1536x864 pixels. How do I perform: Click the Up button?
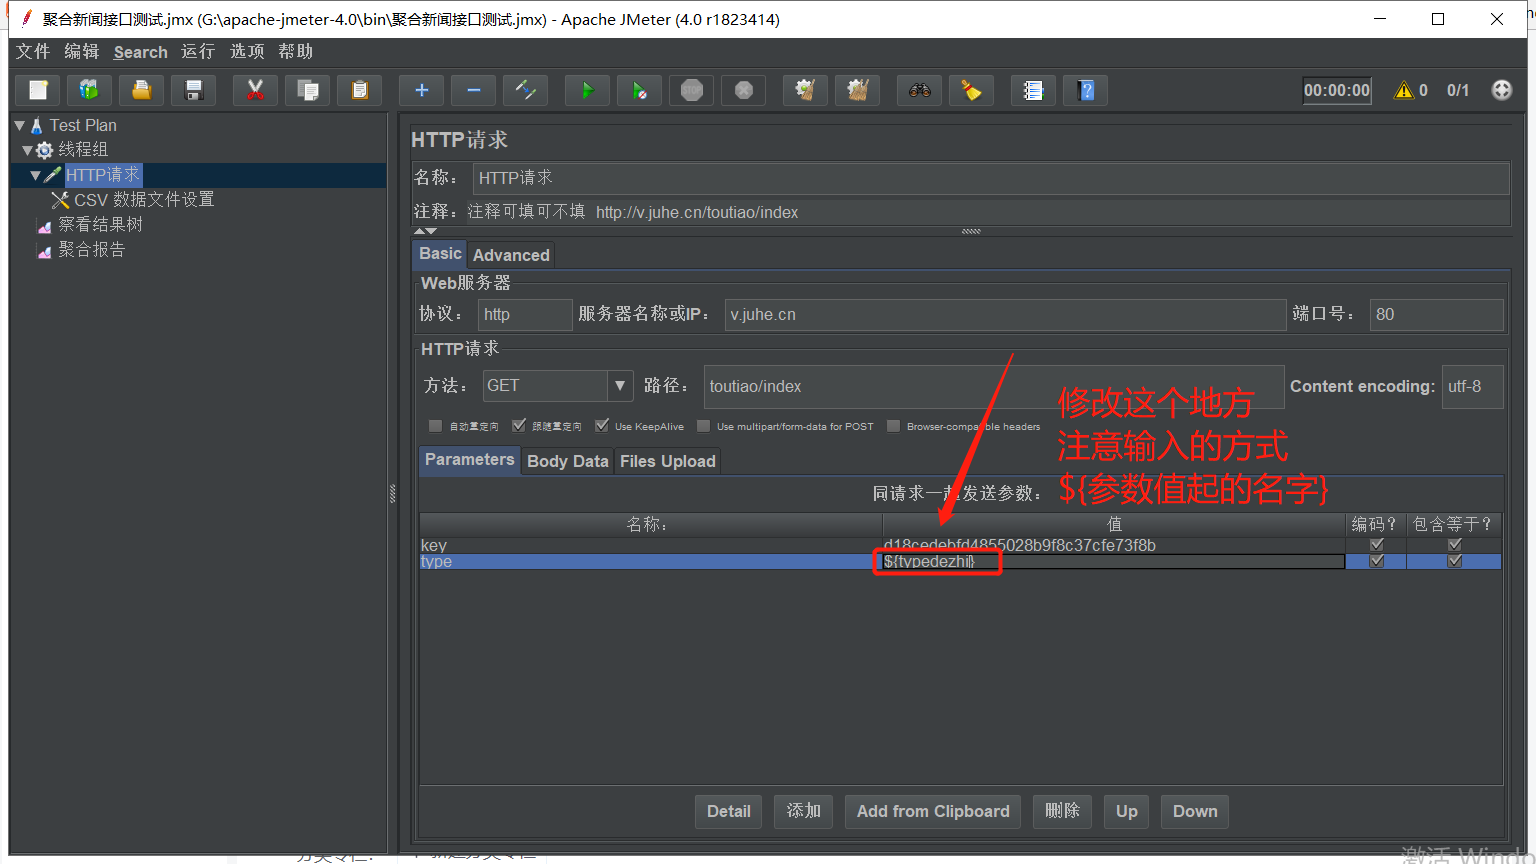[x=1127, y=811]
